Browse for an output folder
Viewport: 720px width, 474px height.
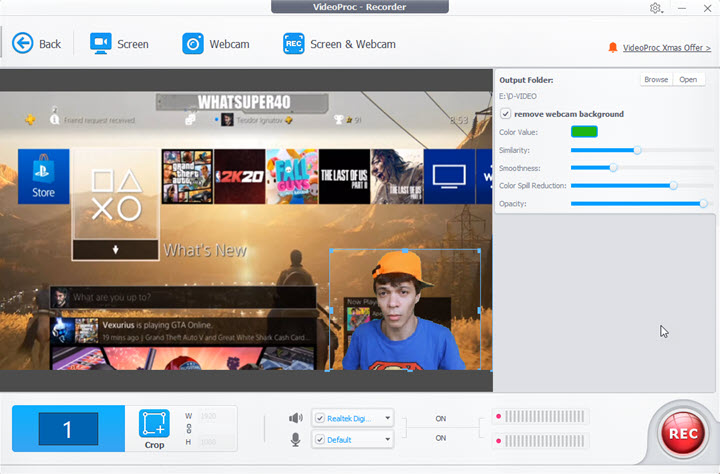(656, 79)
